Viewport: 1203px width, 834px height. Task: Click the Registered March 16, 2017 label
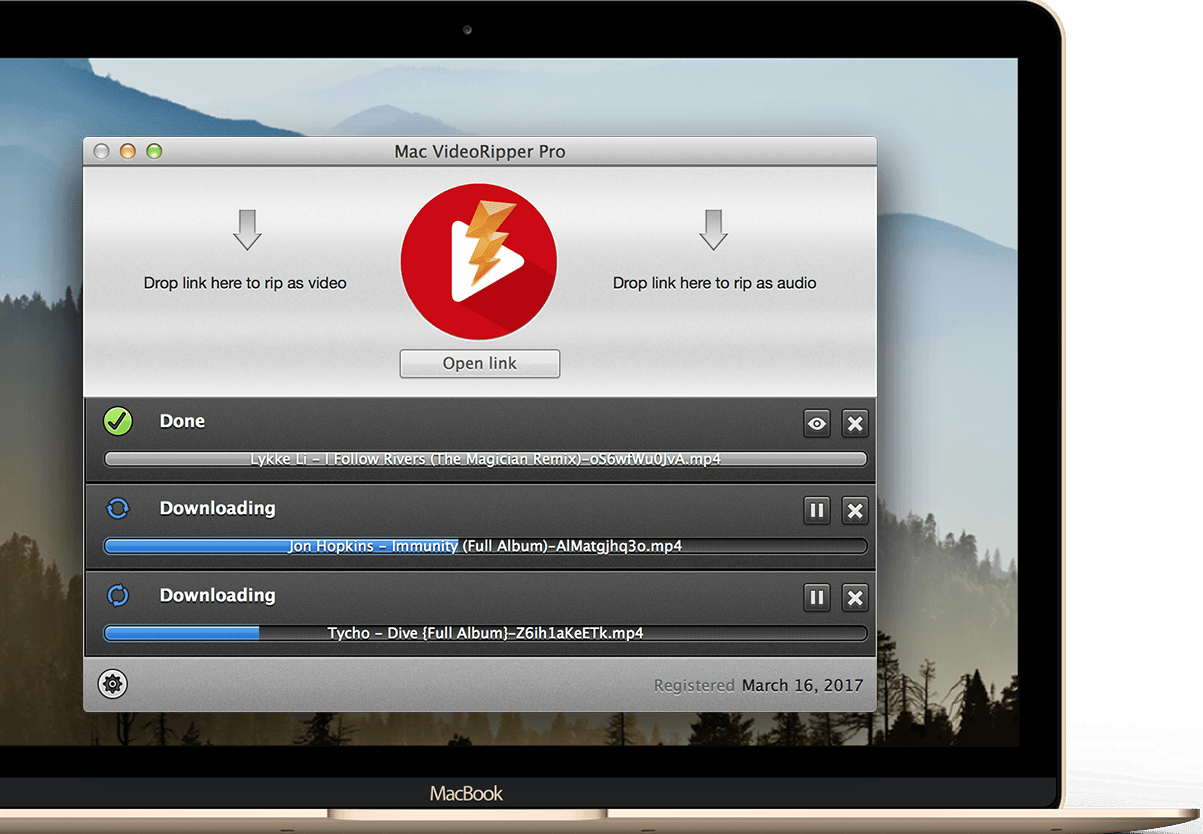[x=758, y=685]
